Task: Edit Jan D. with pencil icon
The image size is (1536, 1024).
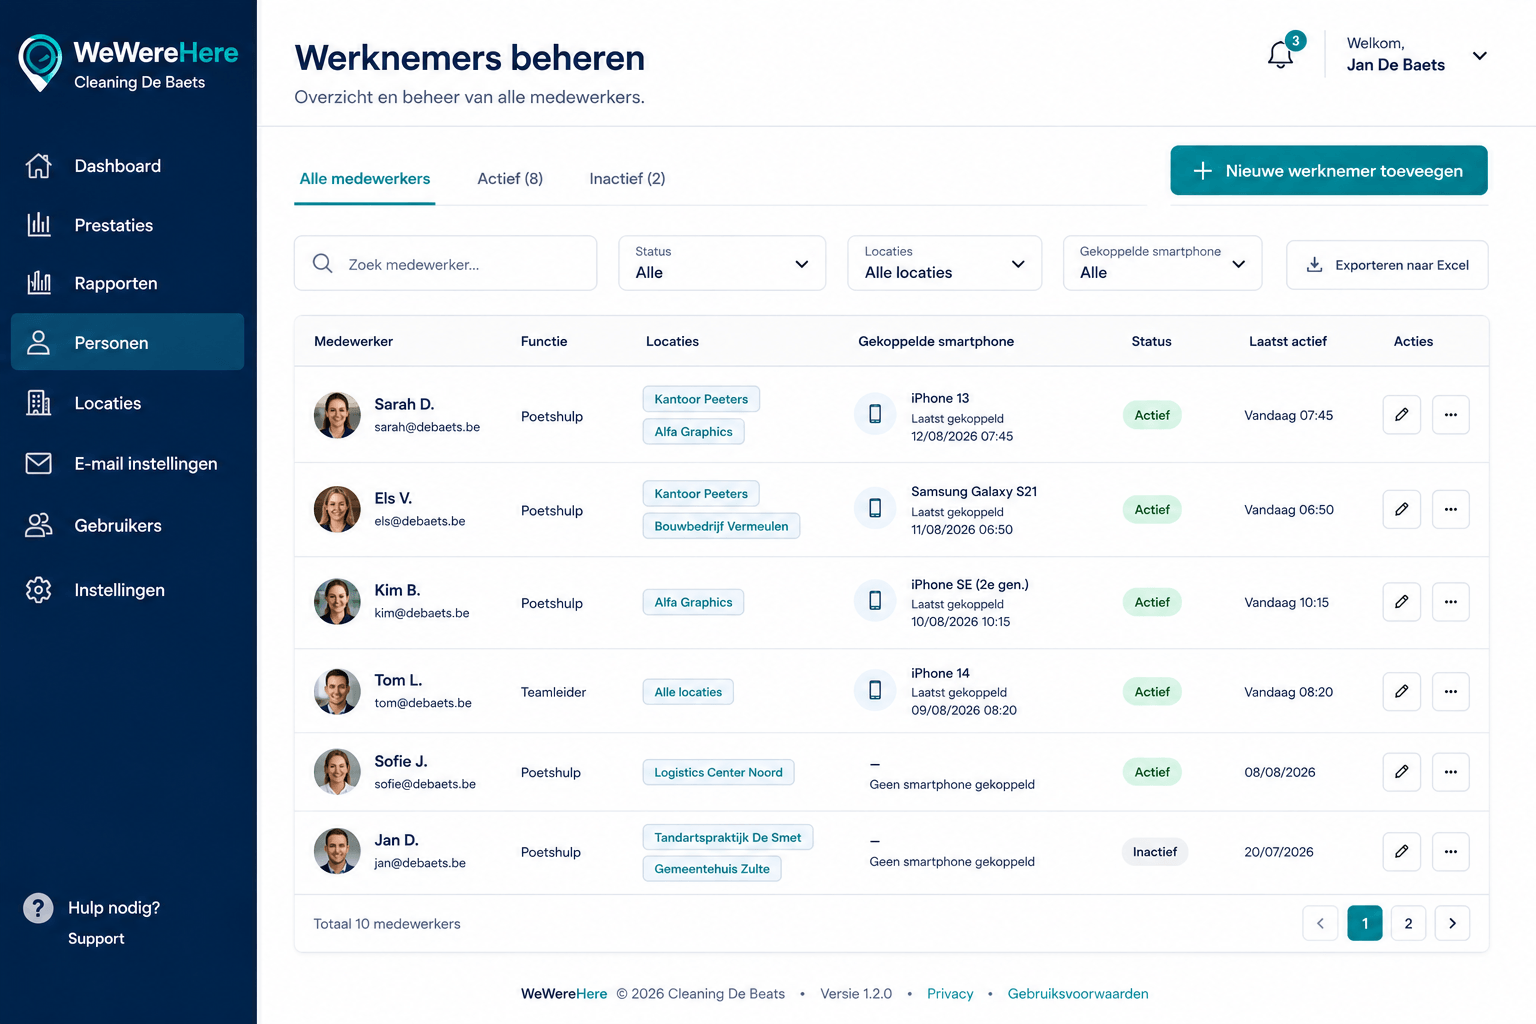Action: (1402, 852)
